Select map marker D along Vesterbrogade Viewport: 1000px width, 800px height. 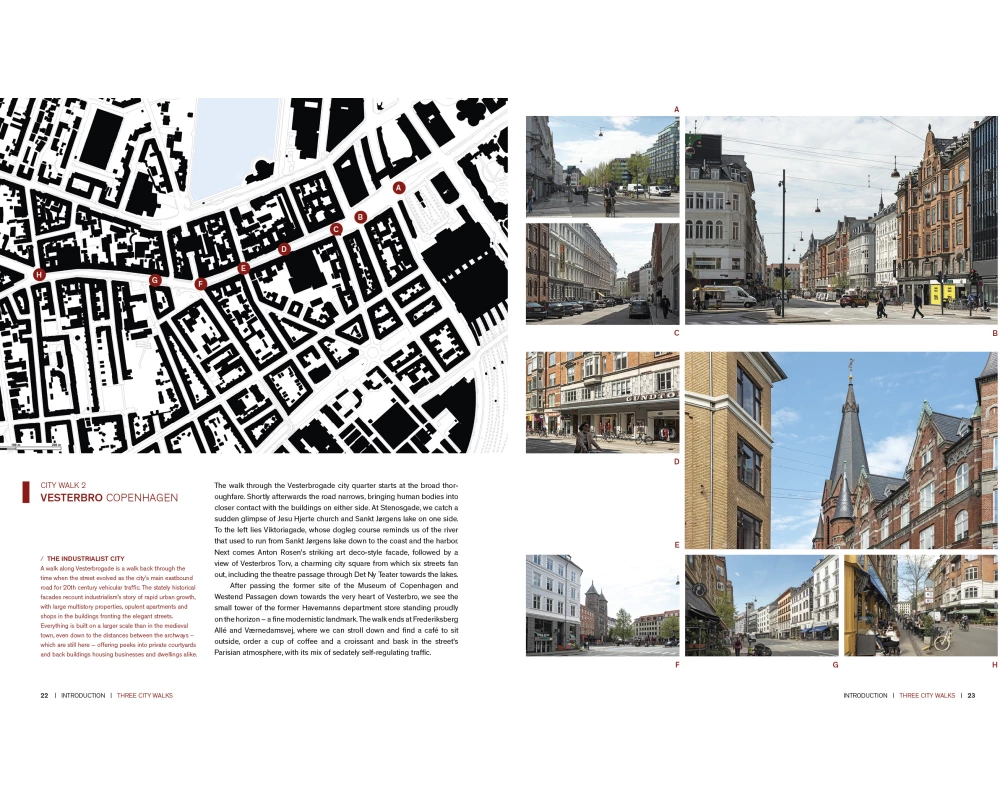284,248
